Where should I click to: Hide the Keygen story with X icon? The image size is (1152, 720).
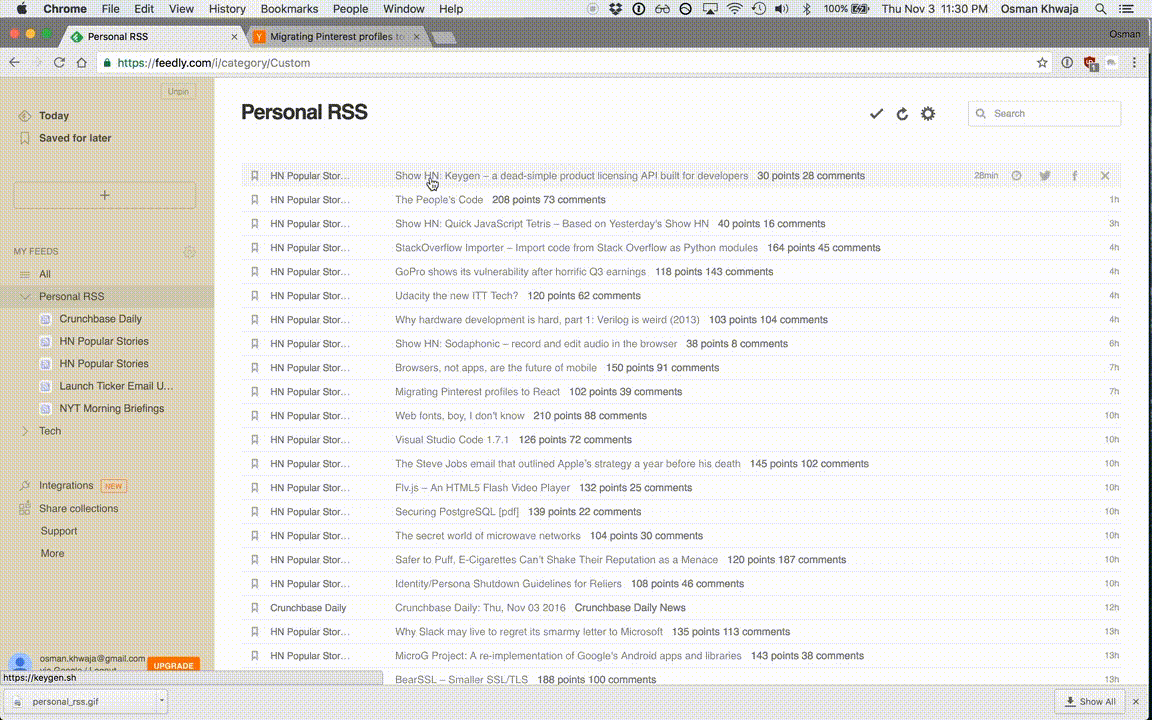[x=1105, y=176]
